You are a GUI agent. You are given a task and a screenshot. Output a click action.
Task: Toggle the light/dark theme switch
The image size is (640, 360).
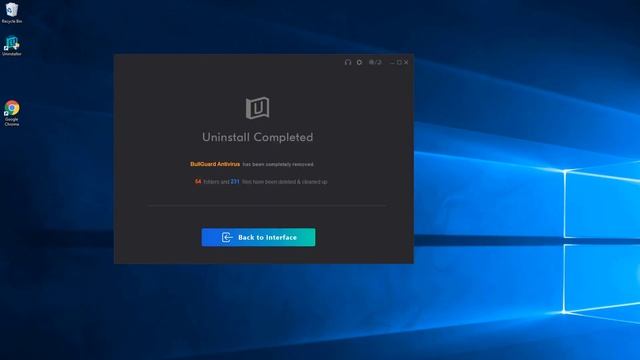click(375, 62)
